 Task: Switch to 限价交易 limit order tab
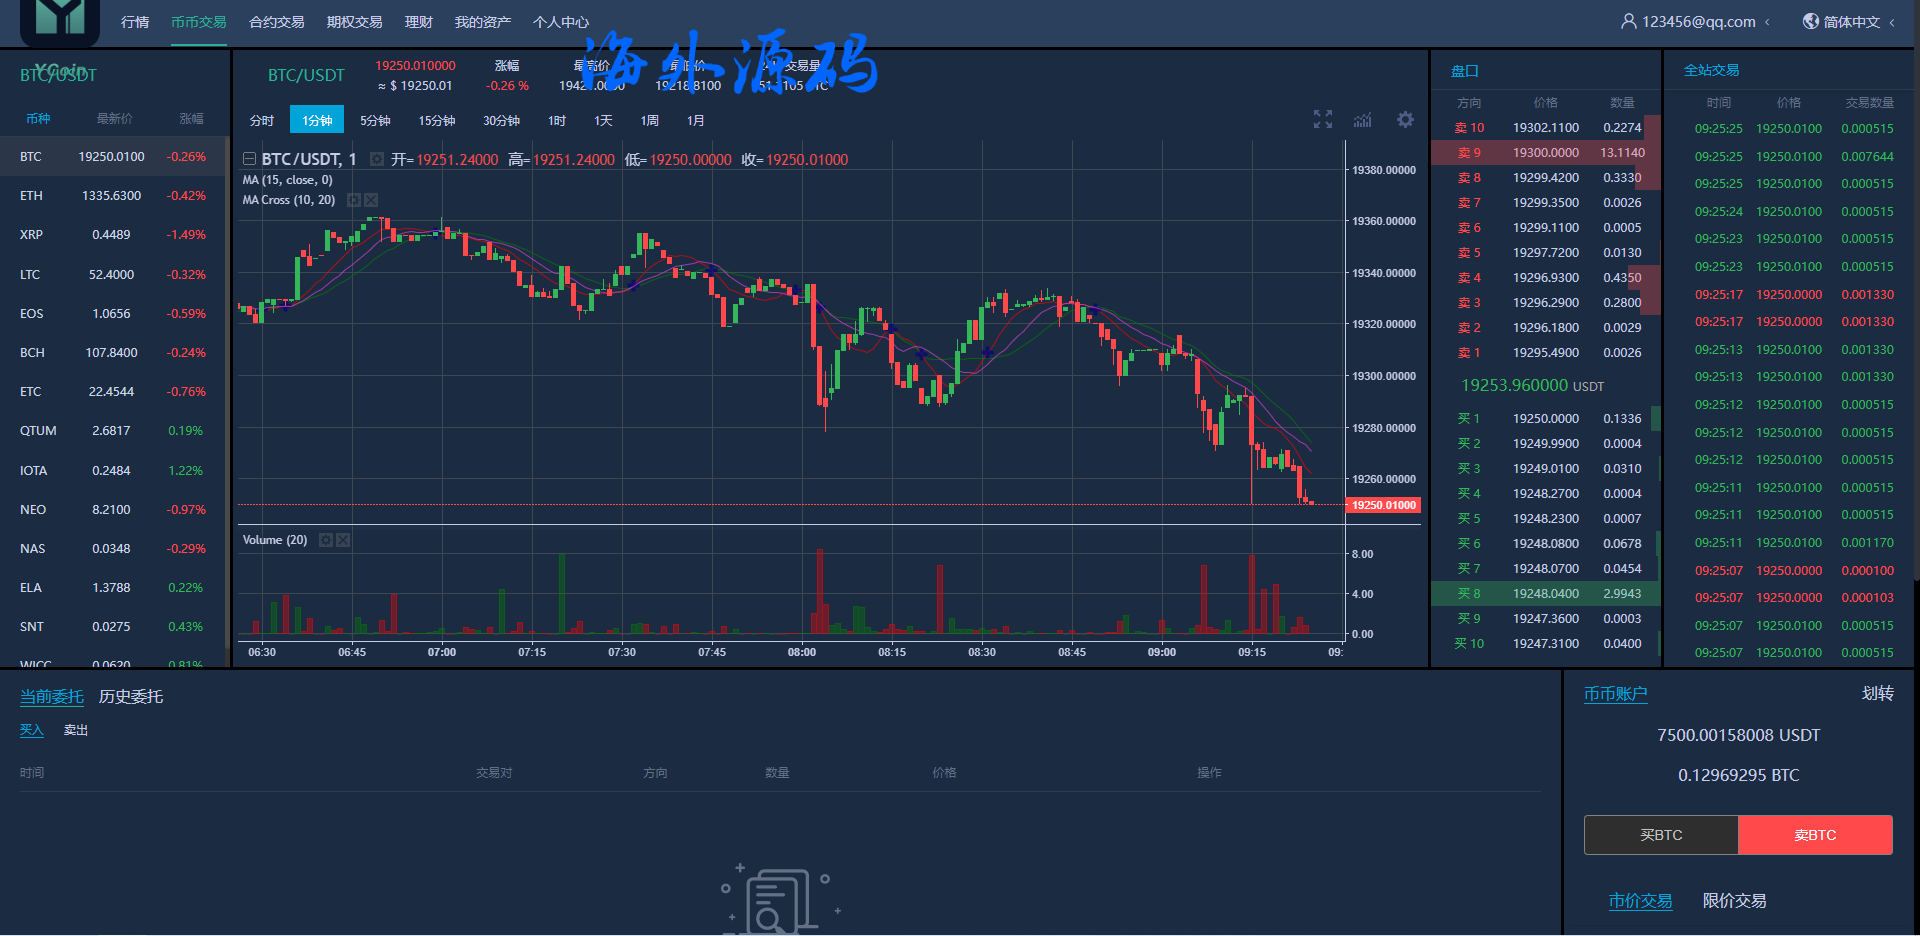[1734, 901]
